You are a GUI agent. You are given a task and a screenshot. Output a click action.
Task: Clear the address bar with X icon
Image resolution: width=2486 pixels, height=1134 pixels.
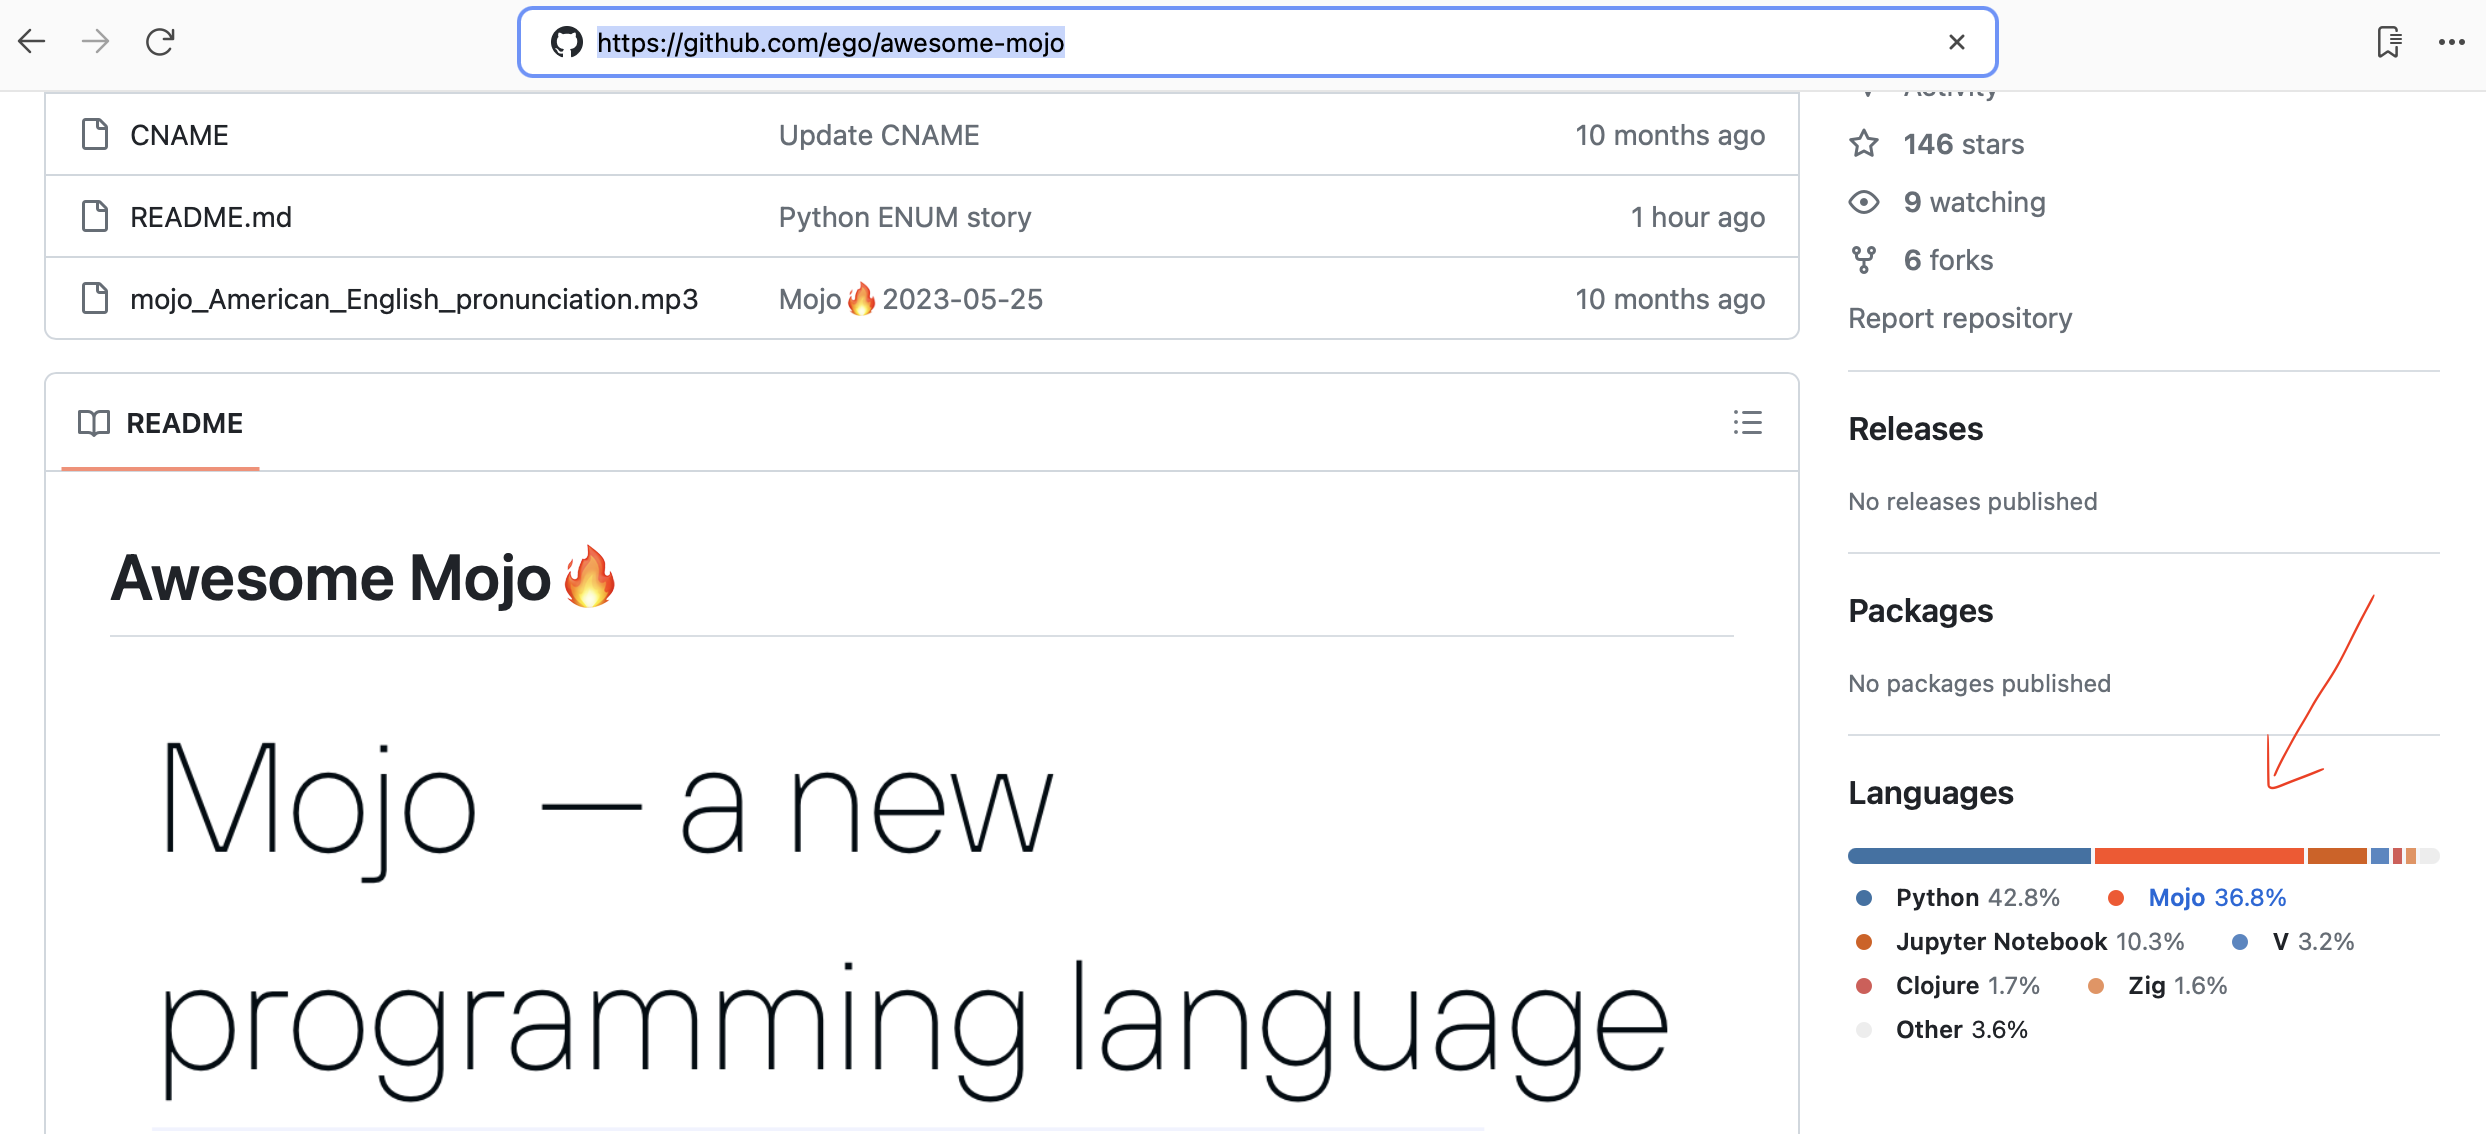coord(1956,42)
